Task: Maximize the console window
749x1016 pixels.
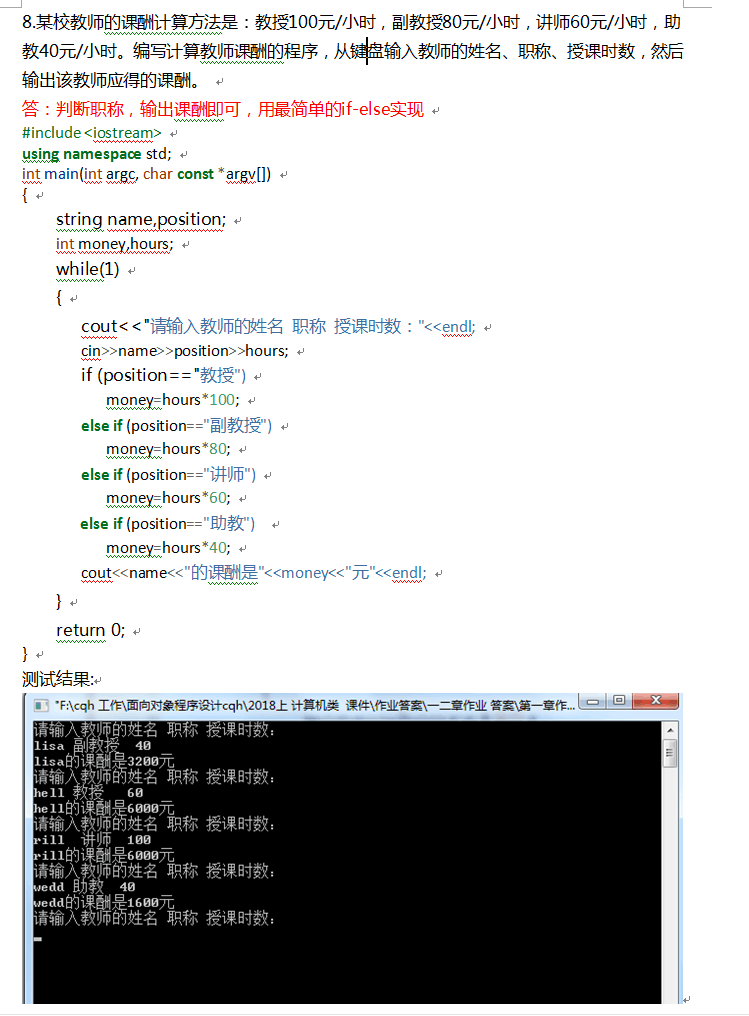Action: coord(621,702)
